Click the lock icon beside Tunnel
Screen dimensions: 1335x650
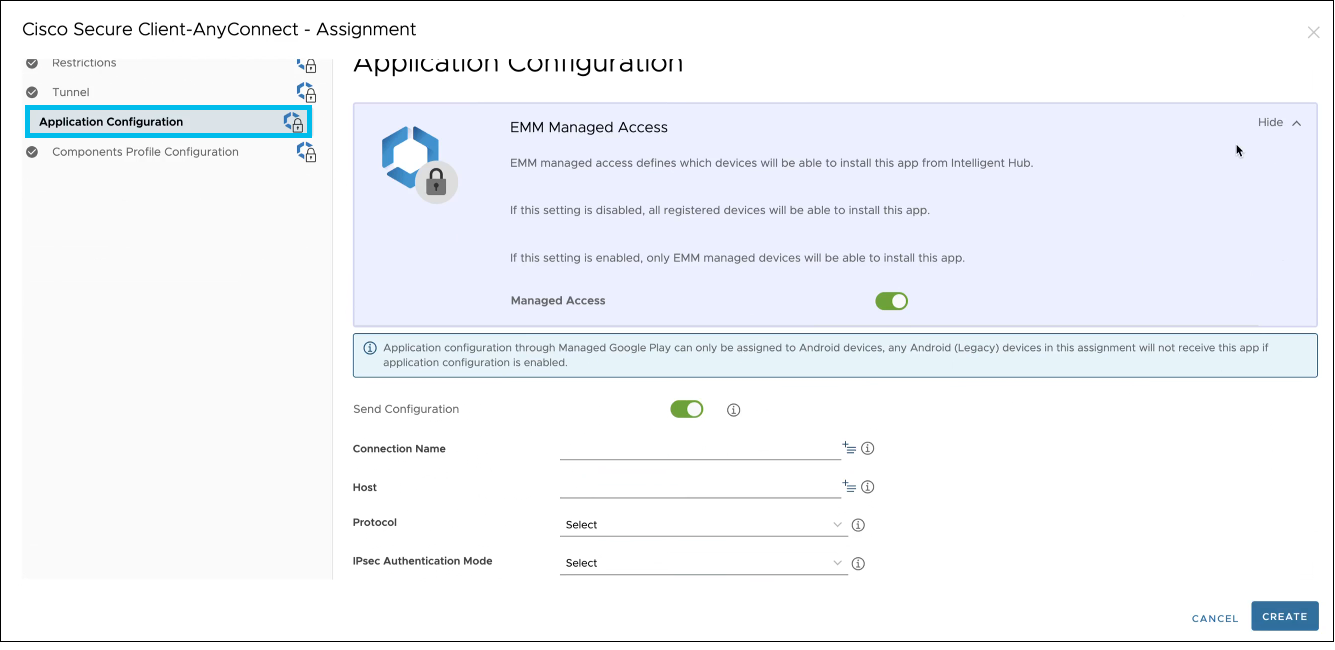click(307, 93)
